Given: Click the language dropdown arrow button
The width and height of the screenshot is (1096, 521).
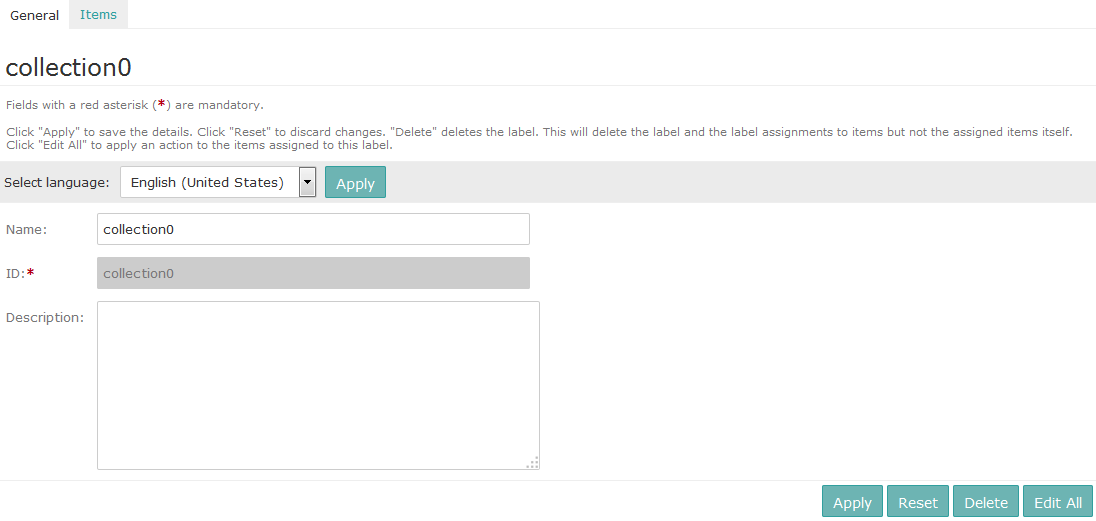Looking at the screenshot, I should point(308,182).
